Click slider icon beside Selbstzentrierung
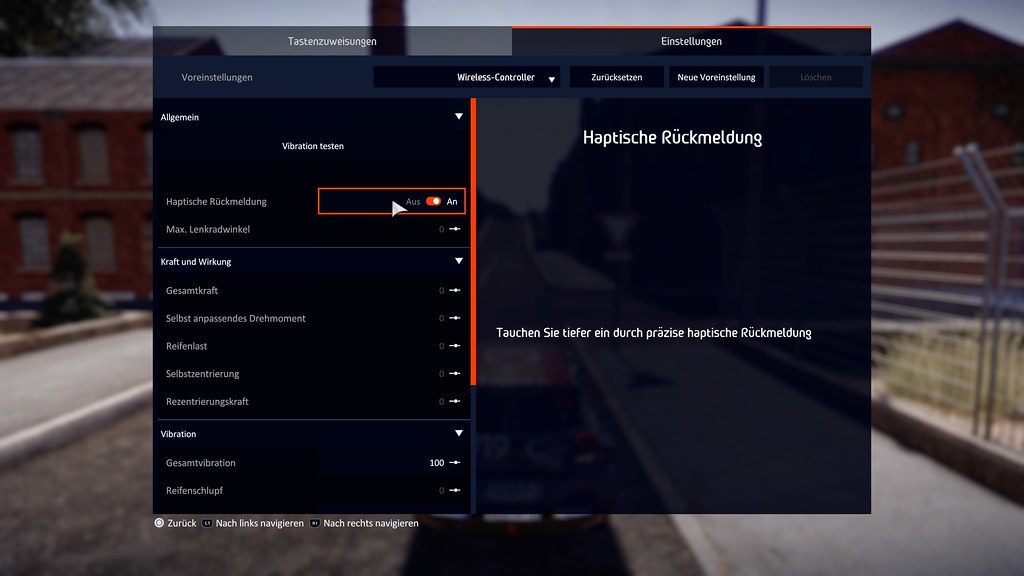The width and height of the screenshot is (1024, 576). [454, 374]
